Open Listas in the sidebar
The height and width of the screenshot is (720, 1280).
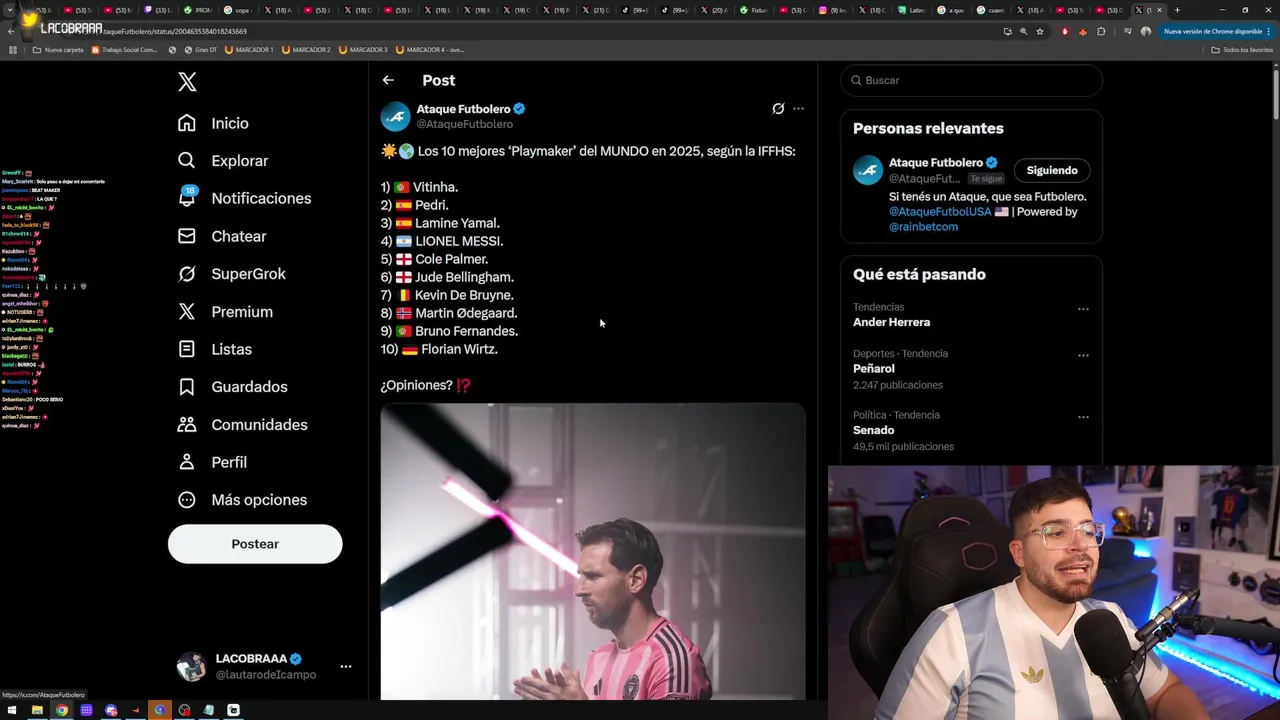(x=214, y=349)
